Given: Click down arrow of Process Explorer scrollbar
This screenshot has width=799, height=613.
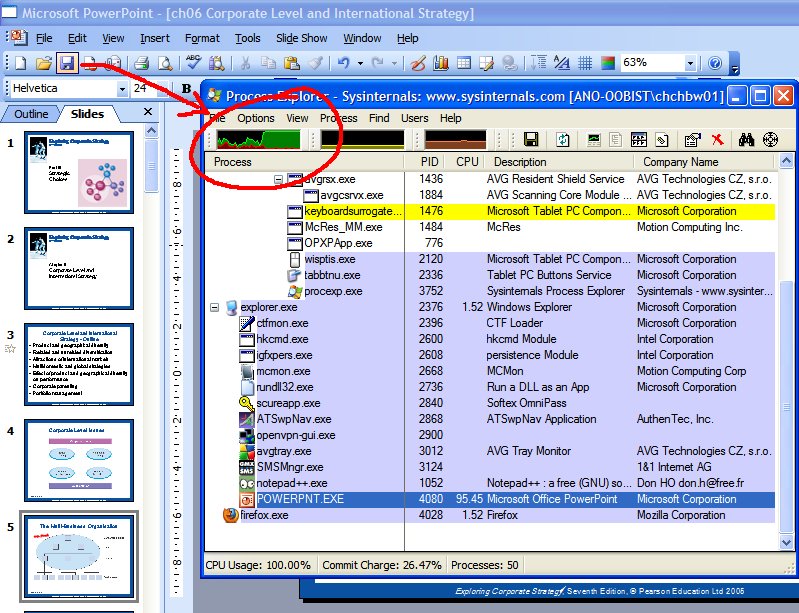Looking at the screenshot, I should point(786,543).
